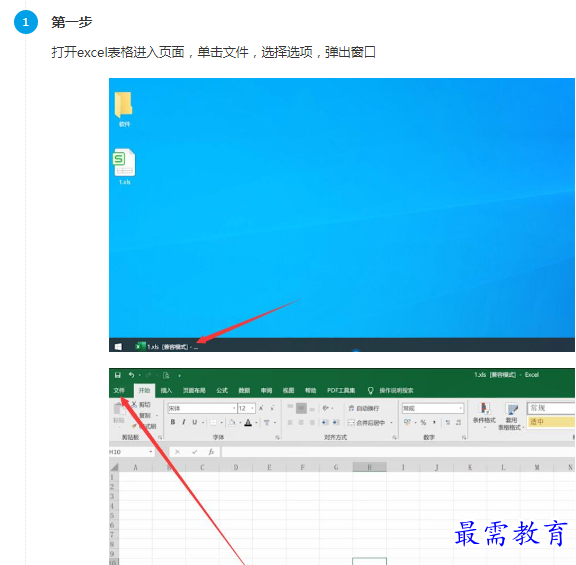576x565 pixels.
Task: Click the Save icon in quick access toolbar
Action: [118, 375]
